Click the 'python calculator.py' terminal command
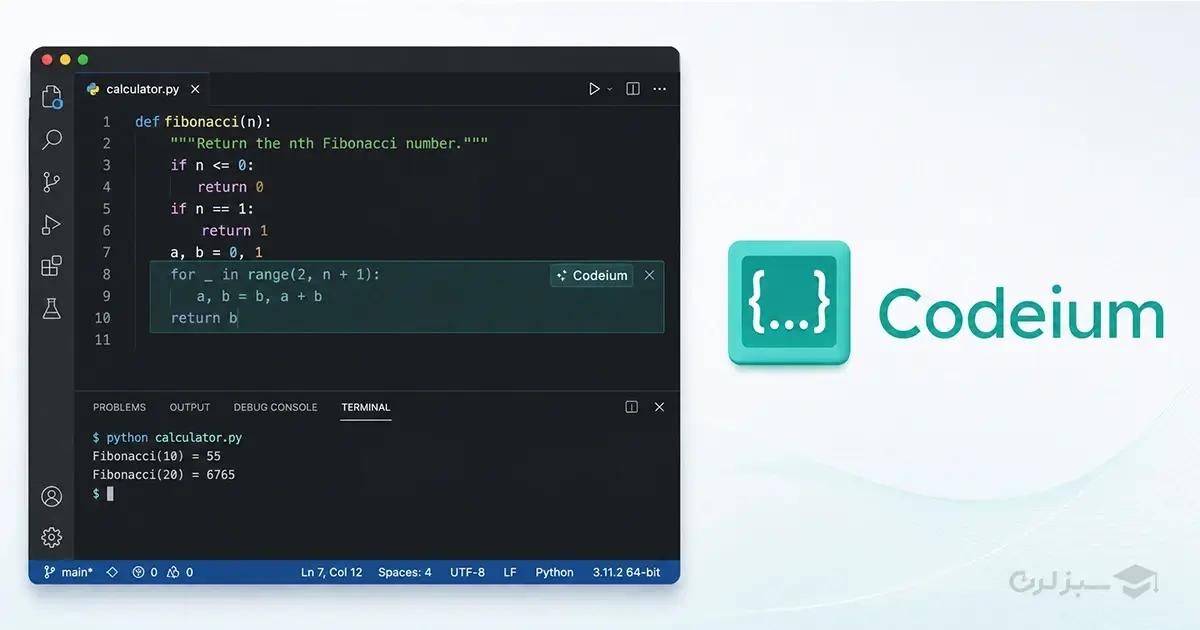Screen dimensions: 1200x630 coord(174,438)
